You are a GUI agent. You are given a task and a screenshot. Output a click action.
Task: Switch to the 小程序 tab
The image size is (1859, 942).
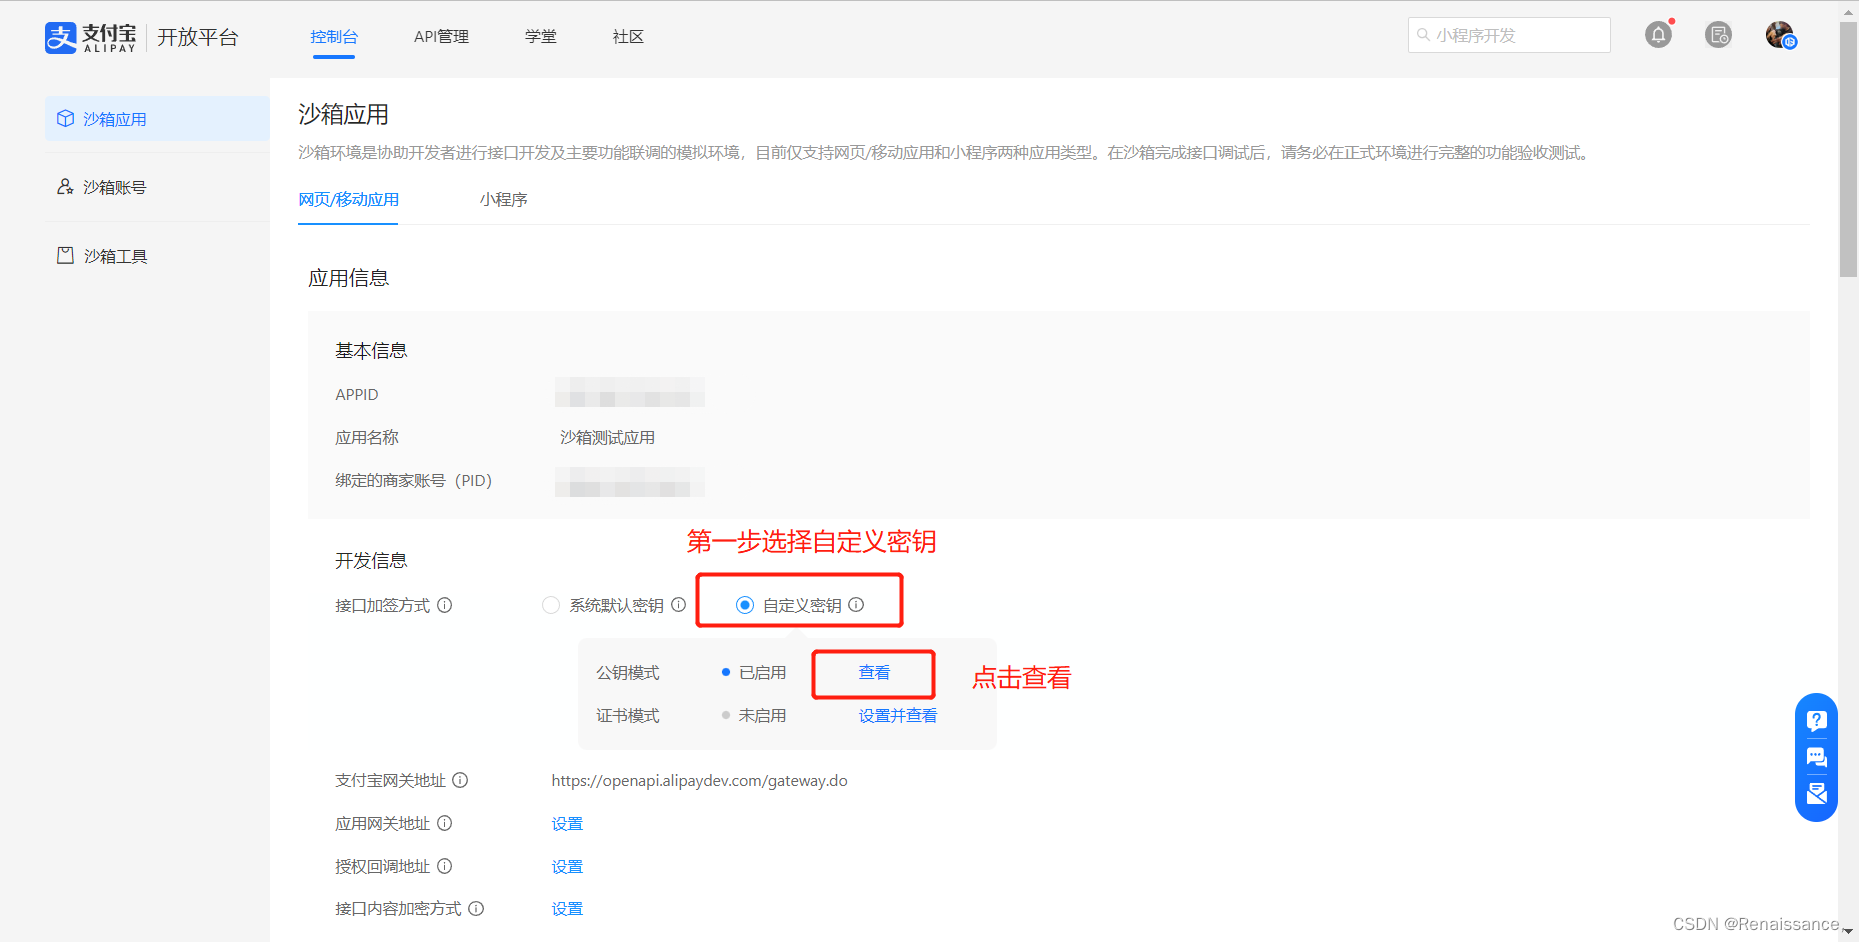[504, 199]
